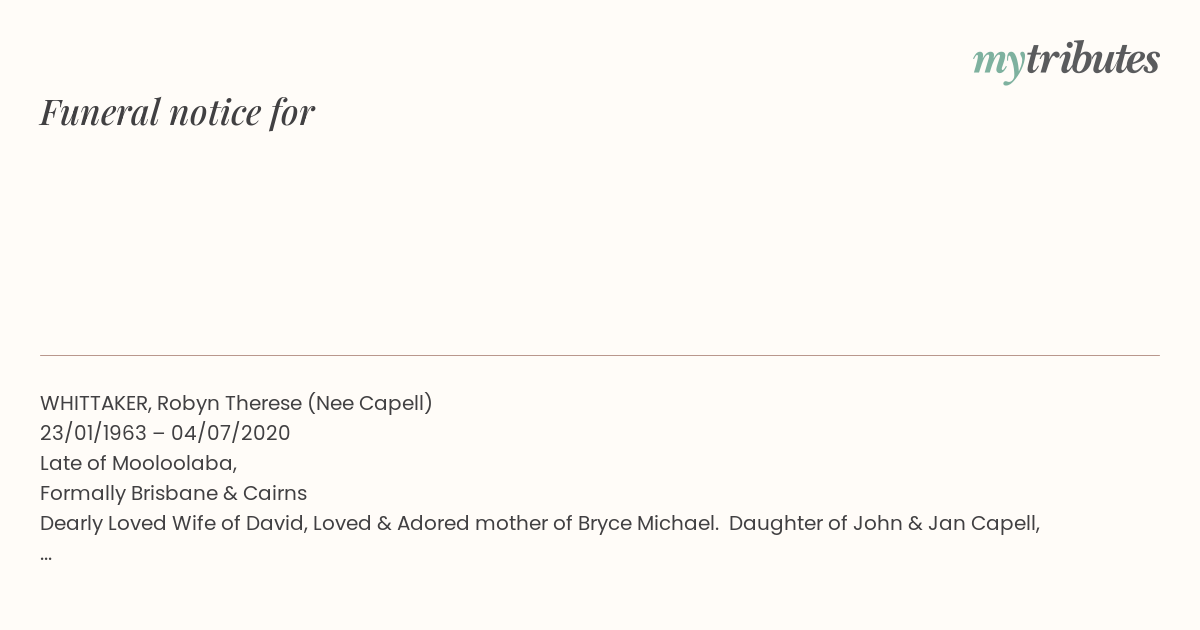Screen dimensions: 1200x630
Task: Click the death date 04/07/2020
Action: tap(231, 434)
